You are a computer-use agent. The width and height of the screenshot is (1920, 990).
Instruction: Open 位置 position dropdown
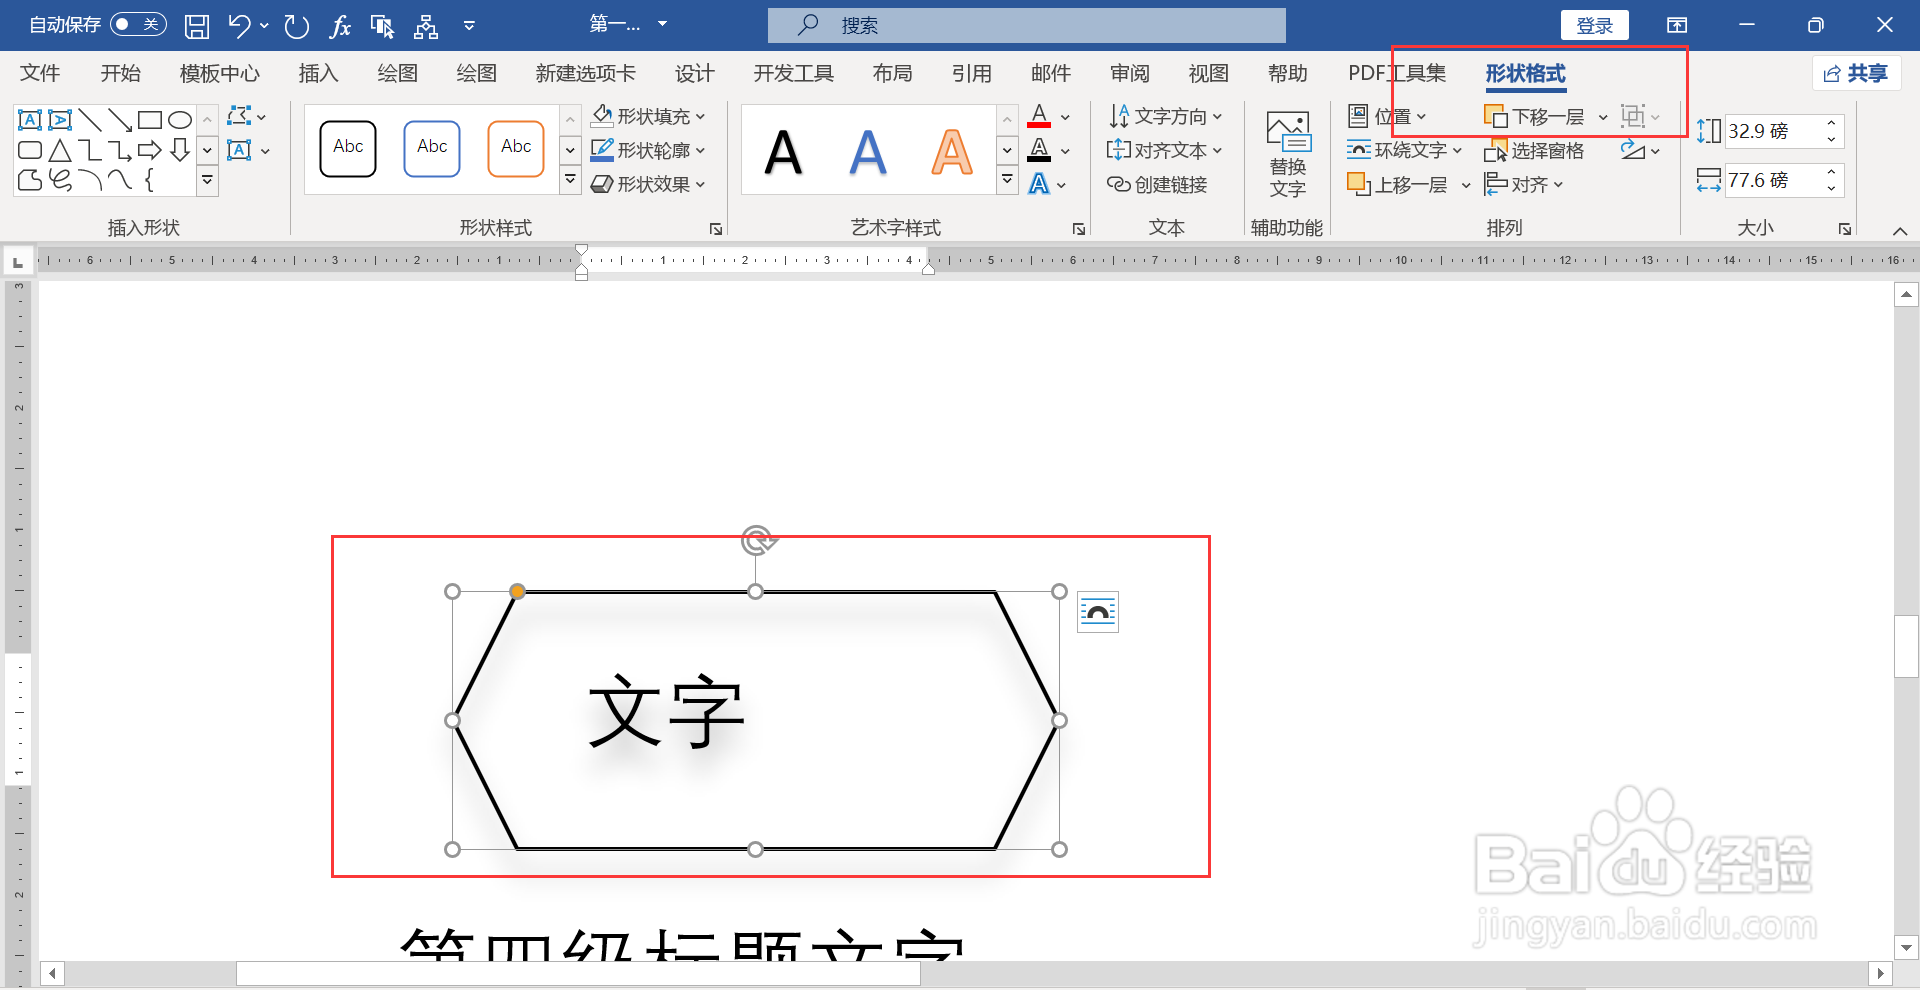point(1387,117)
